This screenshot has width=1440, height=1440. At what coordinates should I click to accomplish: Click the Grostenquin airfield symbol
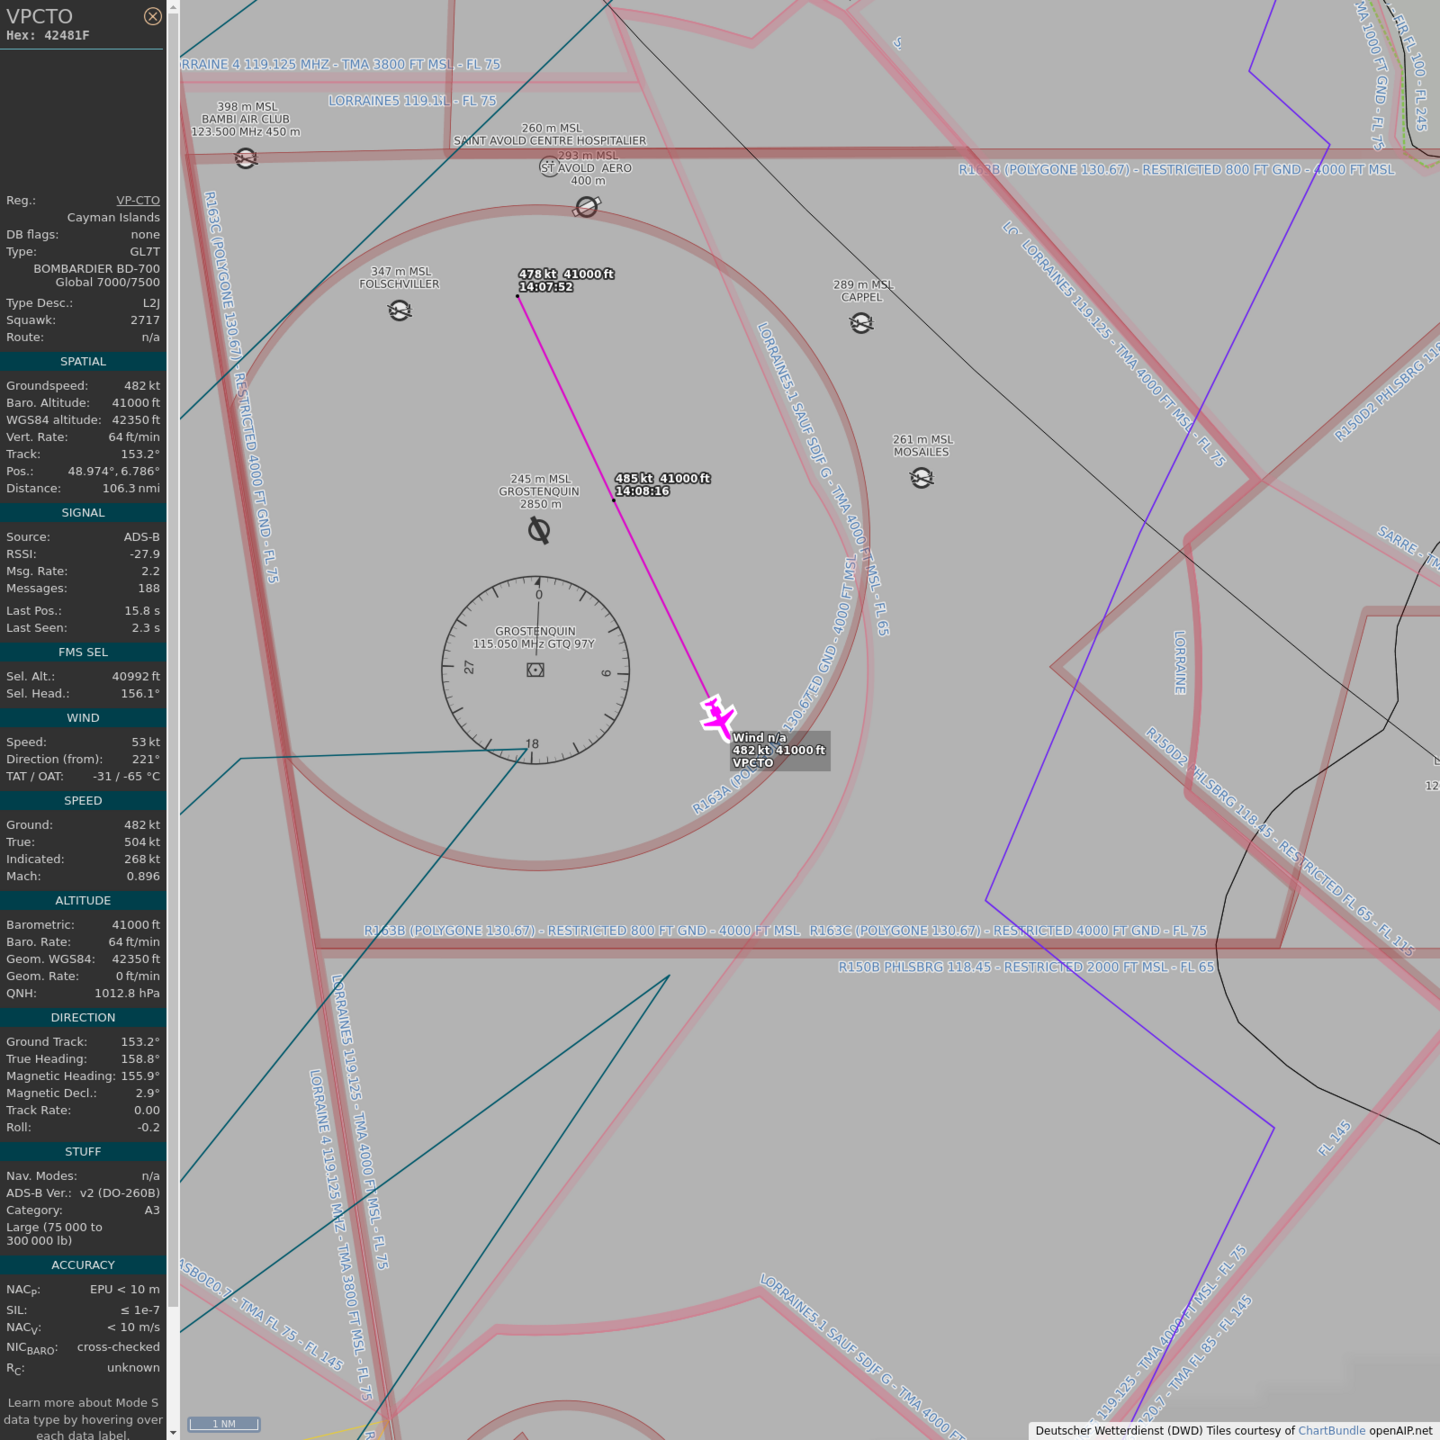(539, 530)
